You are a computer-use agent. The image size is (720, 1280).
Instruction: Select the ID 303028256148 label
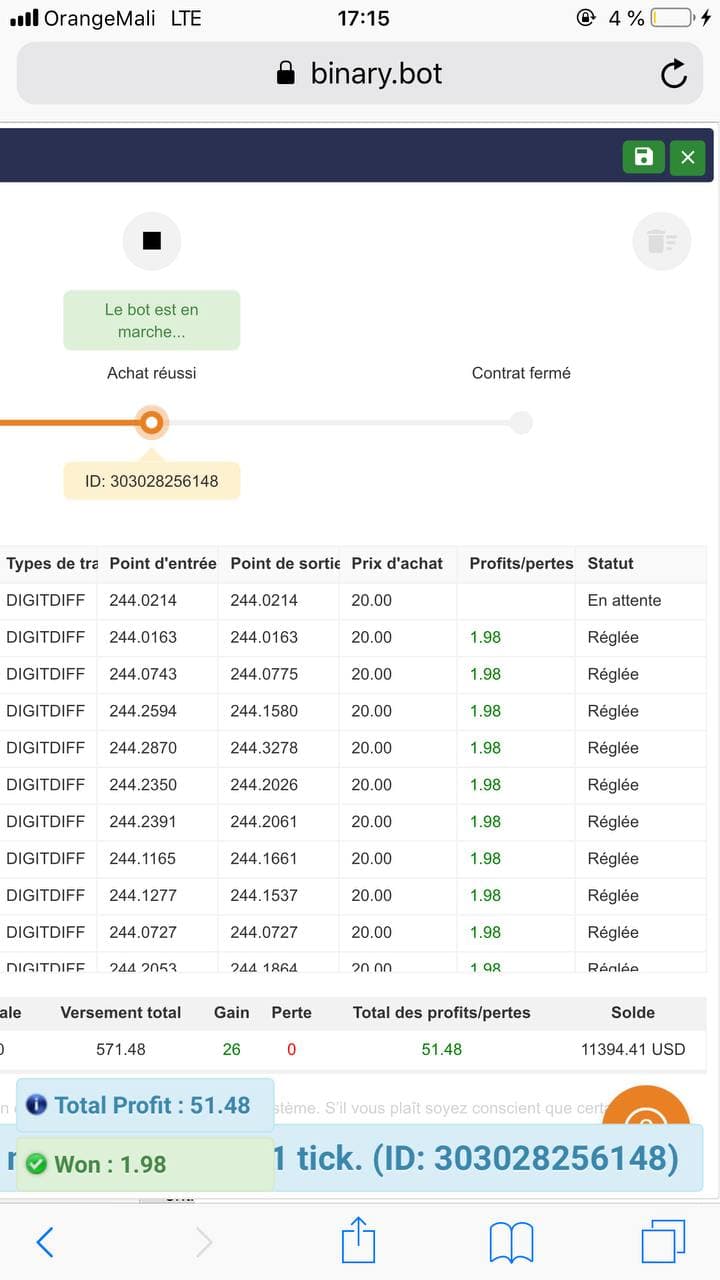(151, 481)
